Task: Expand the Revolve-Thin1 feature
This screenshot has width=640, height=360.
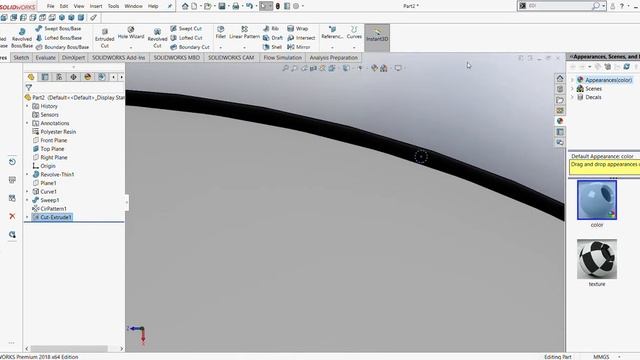Action: coord(27,174)
